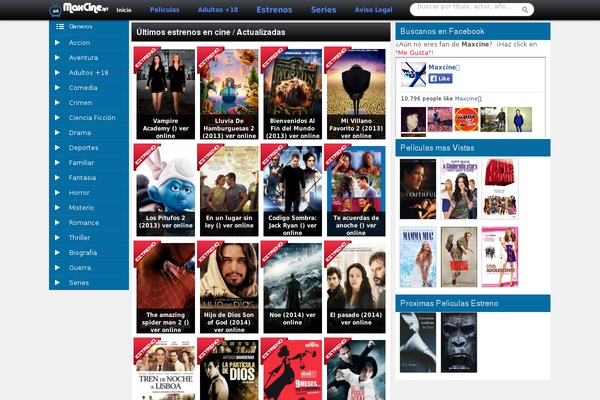600x400 pixels.
Task: Click the arrow beside Familiar
Action: pyautogui.click(x=57, y=162)
